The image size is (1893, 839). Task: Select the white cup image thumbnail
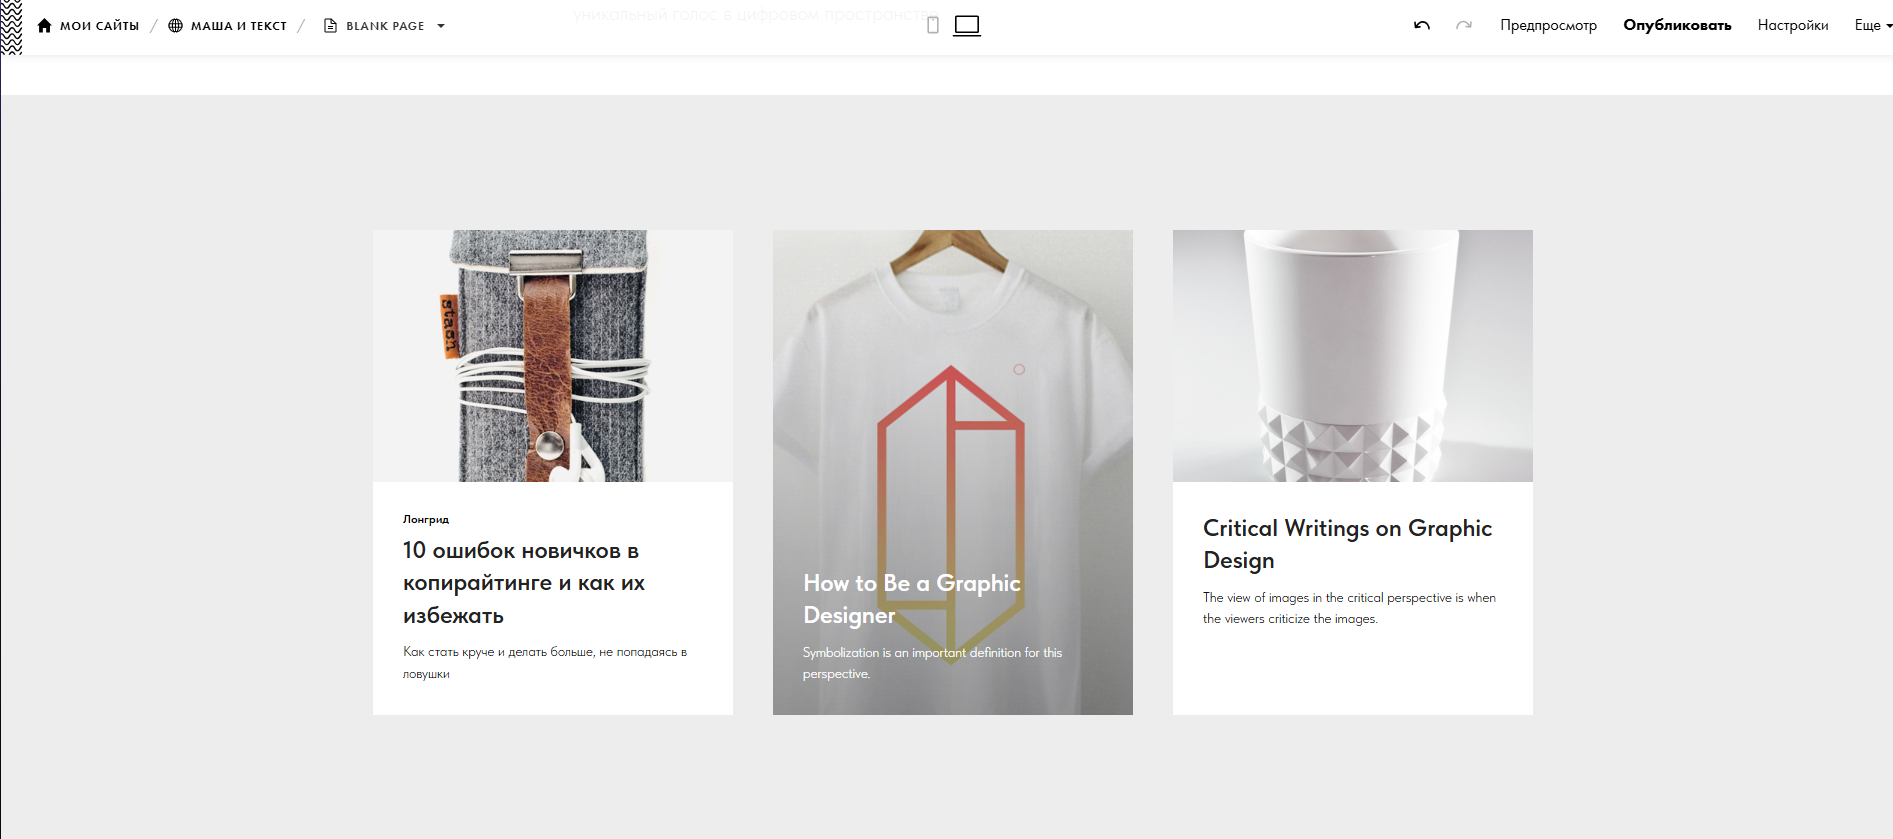[x=1352, y=356]
